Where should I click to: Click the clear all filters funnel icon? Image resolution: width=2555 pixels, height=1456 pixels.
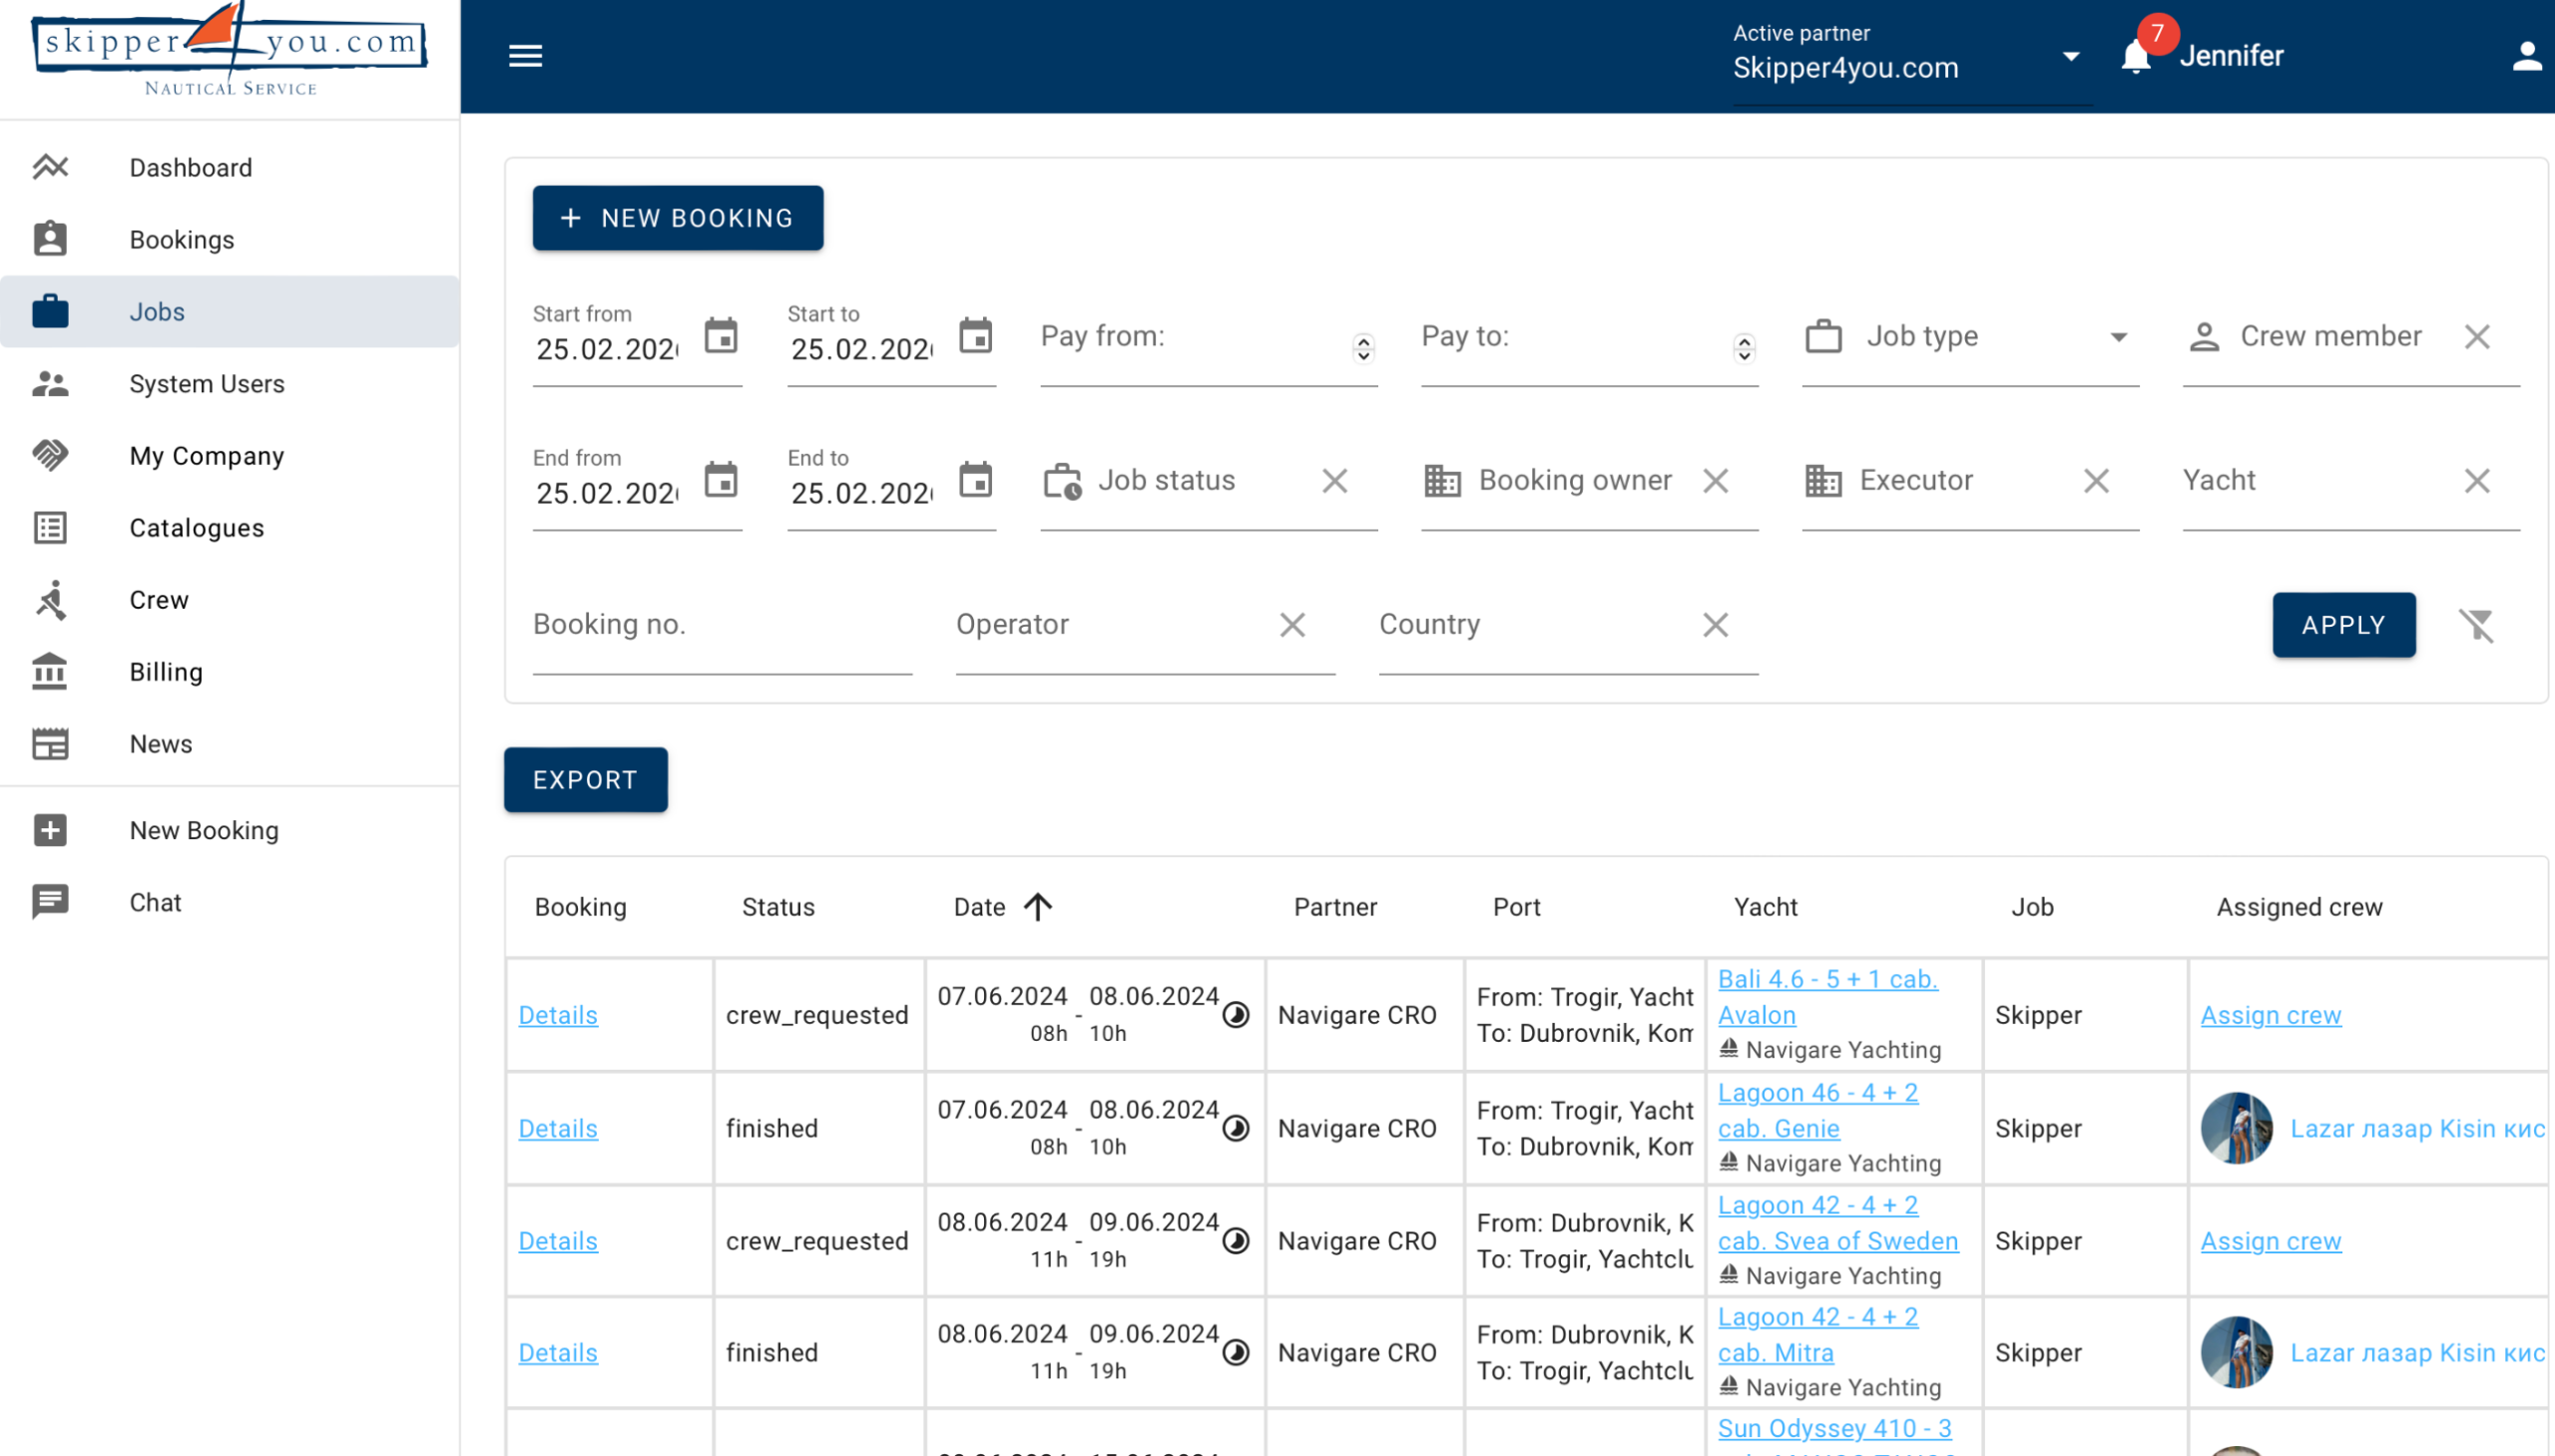[x=2476, y=625]
